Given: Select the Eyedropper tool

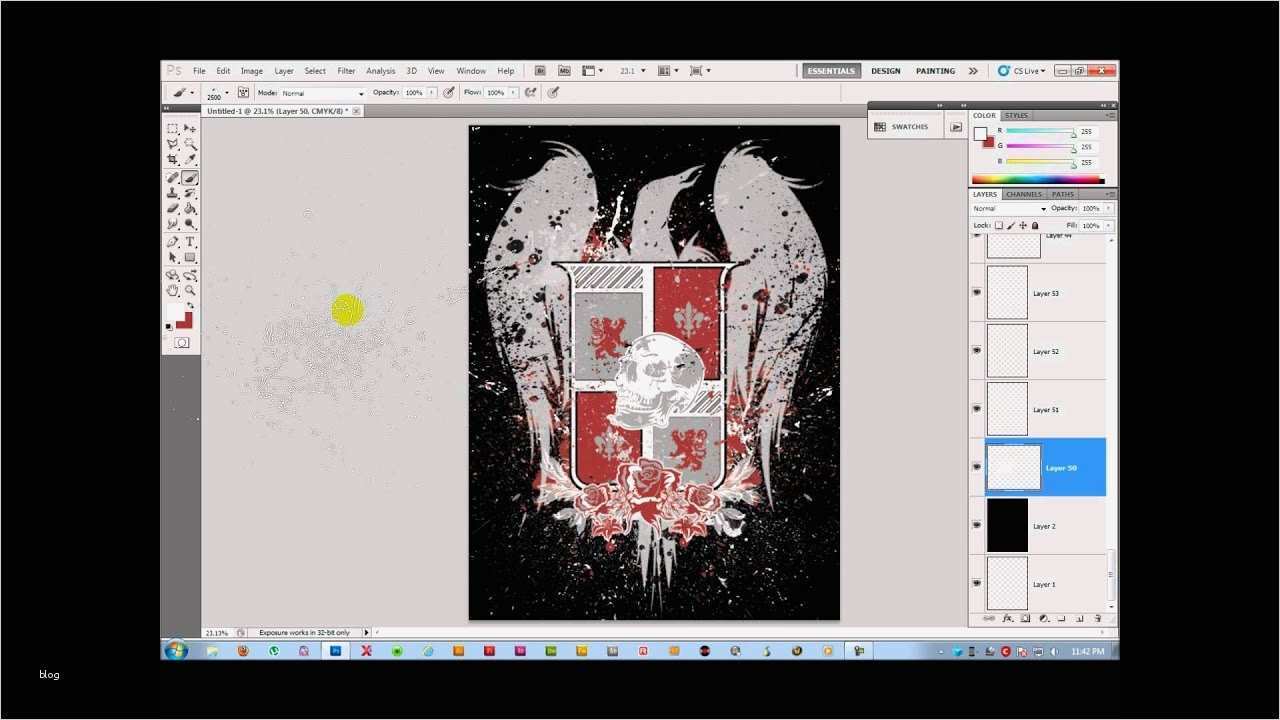Looking at the screenshot, I should 190,160.
